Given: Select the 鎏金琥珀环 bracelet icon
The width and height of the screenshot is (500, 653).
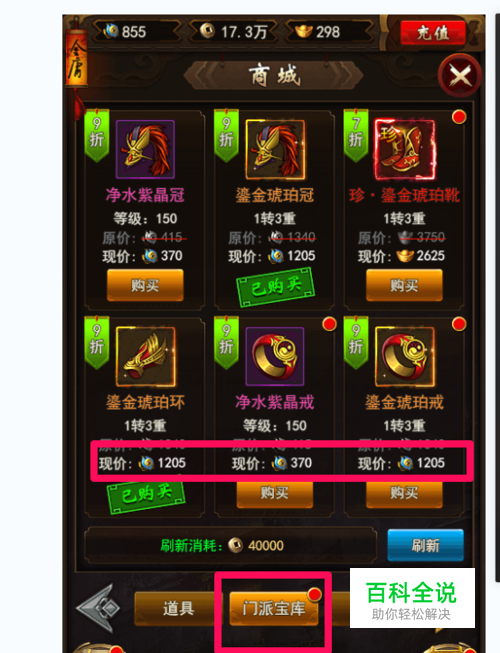Looking at the screenshot, I should (x=145, y=356).
